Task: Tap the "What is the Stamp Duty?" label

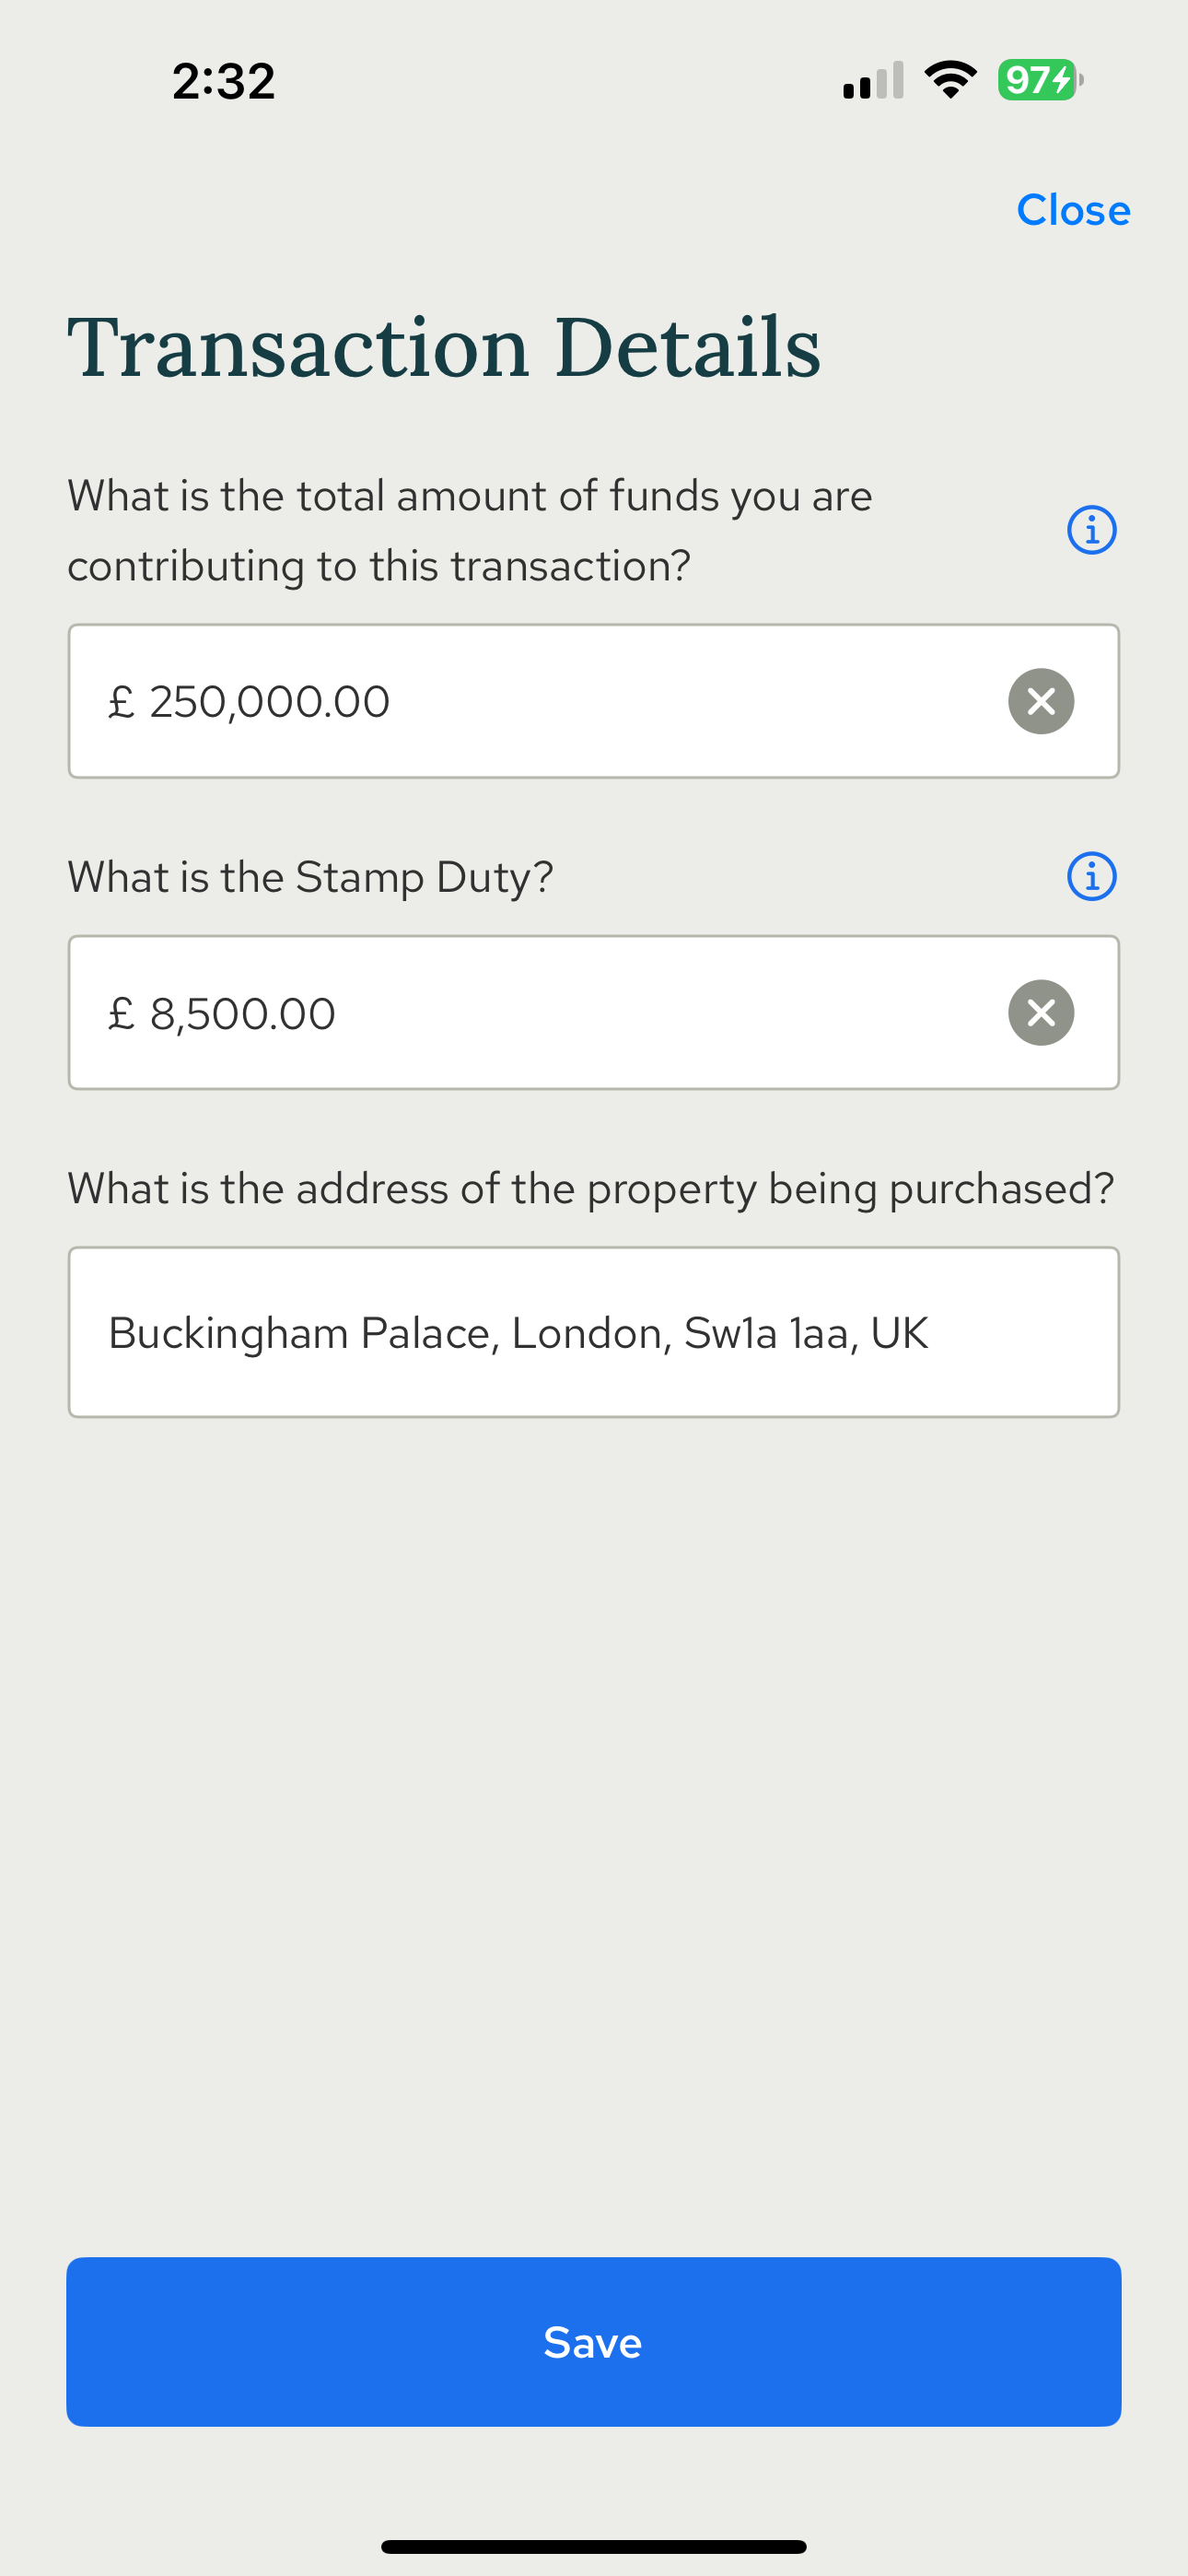Action: [310, 877]
